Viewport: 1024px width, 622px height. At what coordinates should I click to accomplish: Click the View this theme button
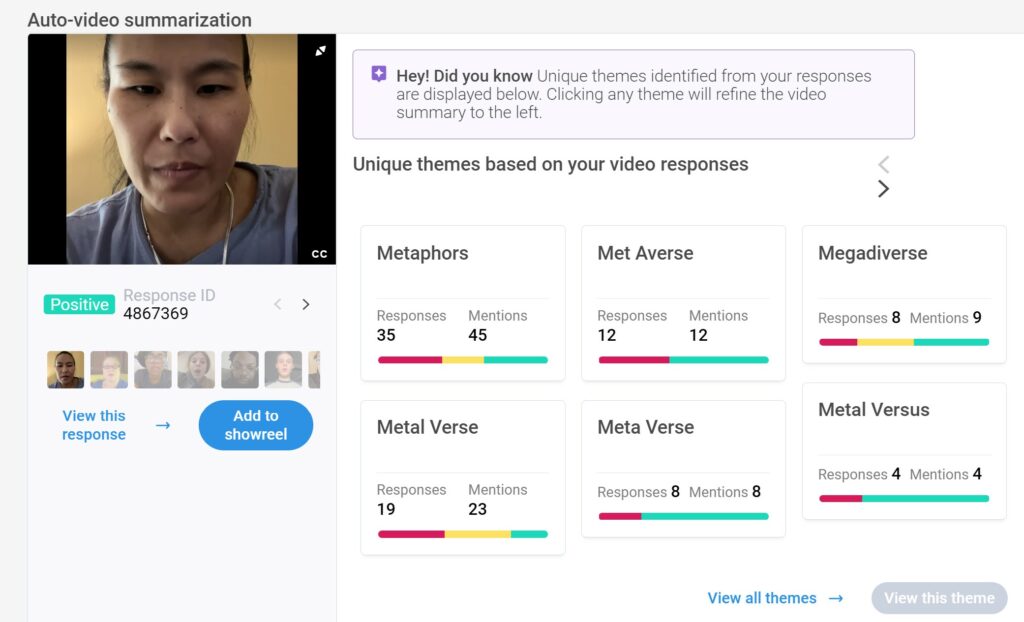pyautogui.click(x=939, y=598)
